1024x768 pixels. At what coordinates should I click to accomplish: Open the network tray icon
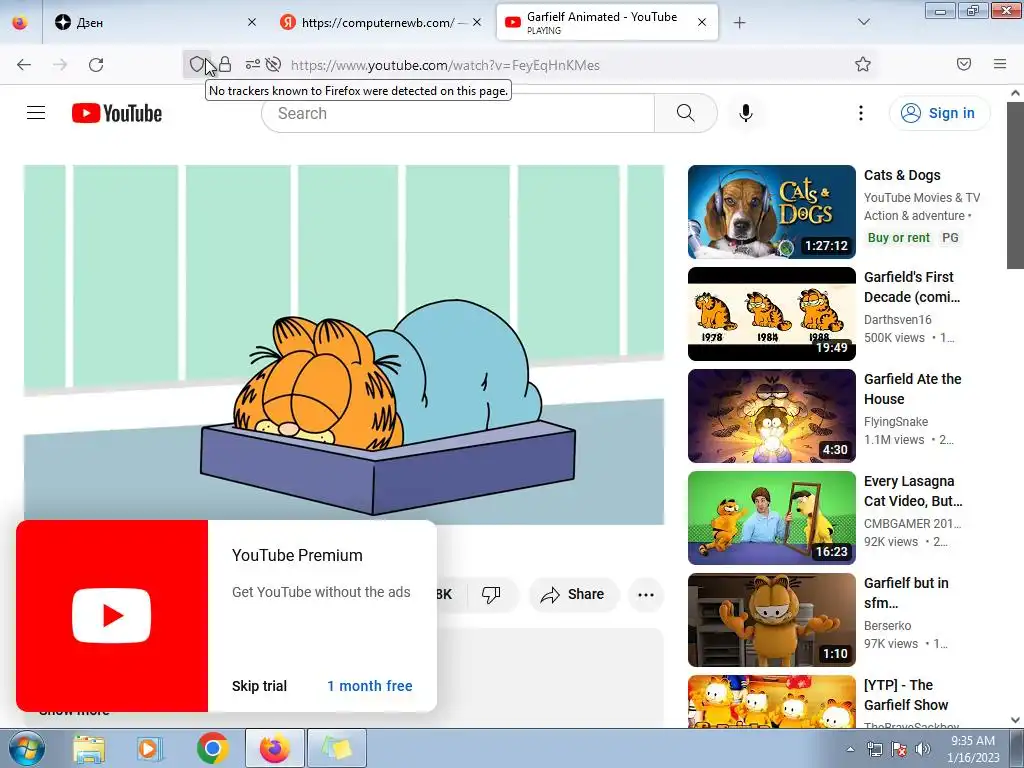[874, 749]
